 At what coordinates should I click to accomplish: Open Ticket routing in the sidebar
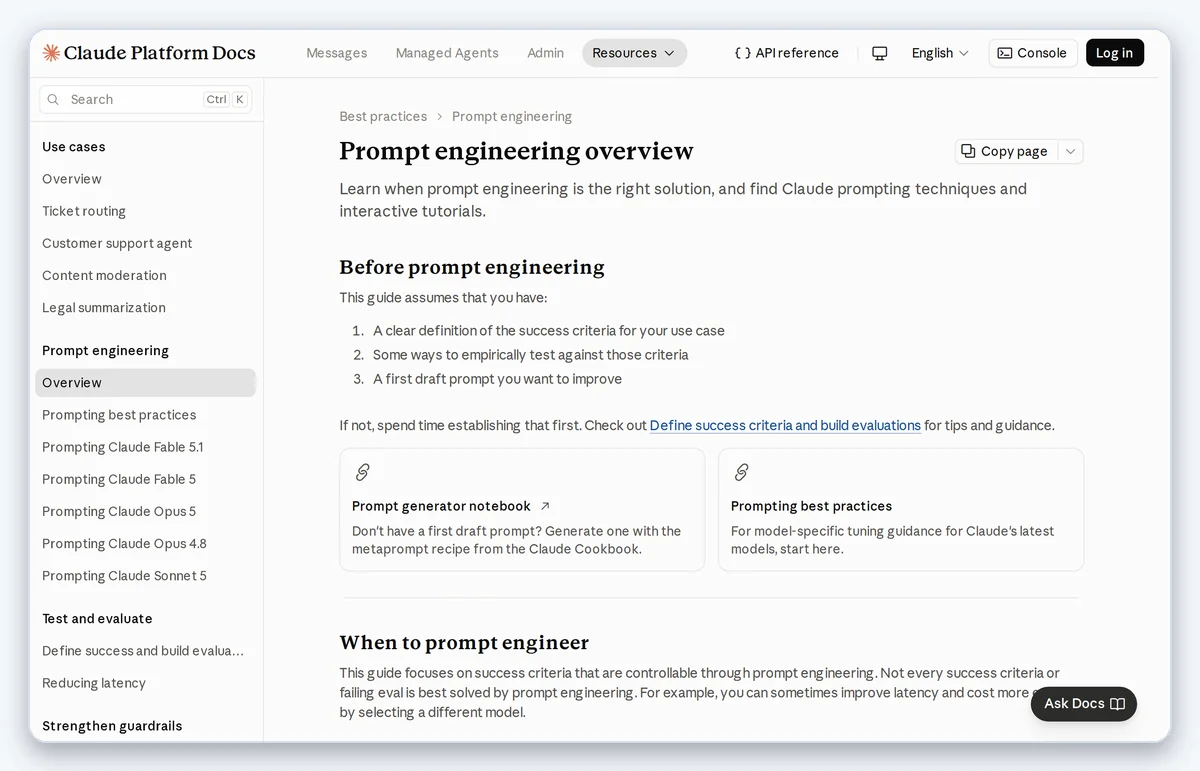84,211
